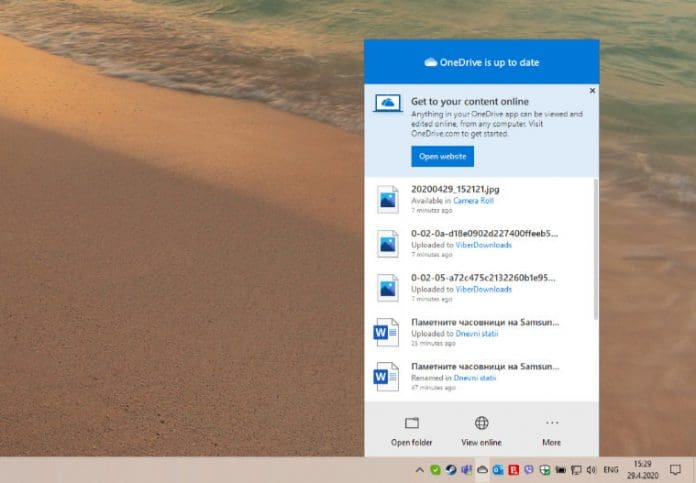Select file 0-02-05-a72c475c2132260b1e95...
This screenshot has width=696, height=483.
(483, 278)
